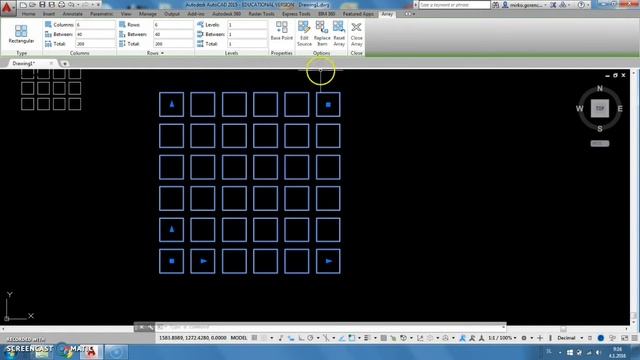Image resolution: width=640 pixels, height=360 pixels.
Task: Open AutoCAD from the Windows taskbar
Action: point(91,351)
